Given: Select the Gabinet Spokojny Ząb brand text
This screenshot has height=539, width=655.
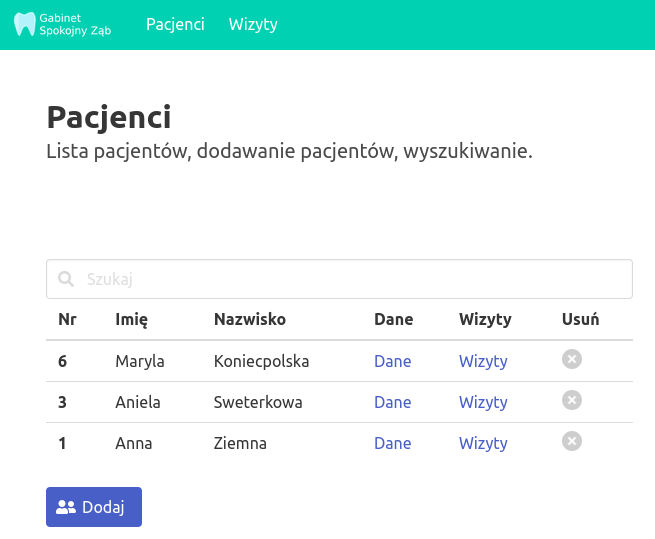Looking at the screenshot, I should tap(76, 24).
